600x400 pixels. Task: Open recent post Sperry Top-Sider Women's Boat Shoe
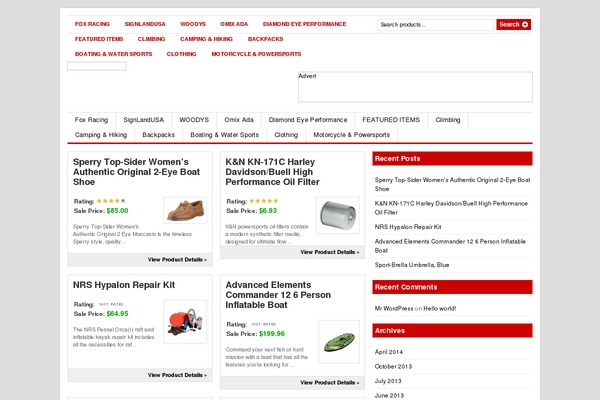point(452,184)
